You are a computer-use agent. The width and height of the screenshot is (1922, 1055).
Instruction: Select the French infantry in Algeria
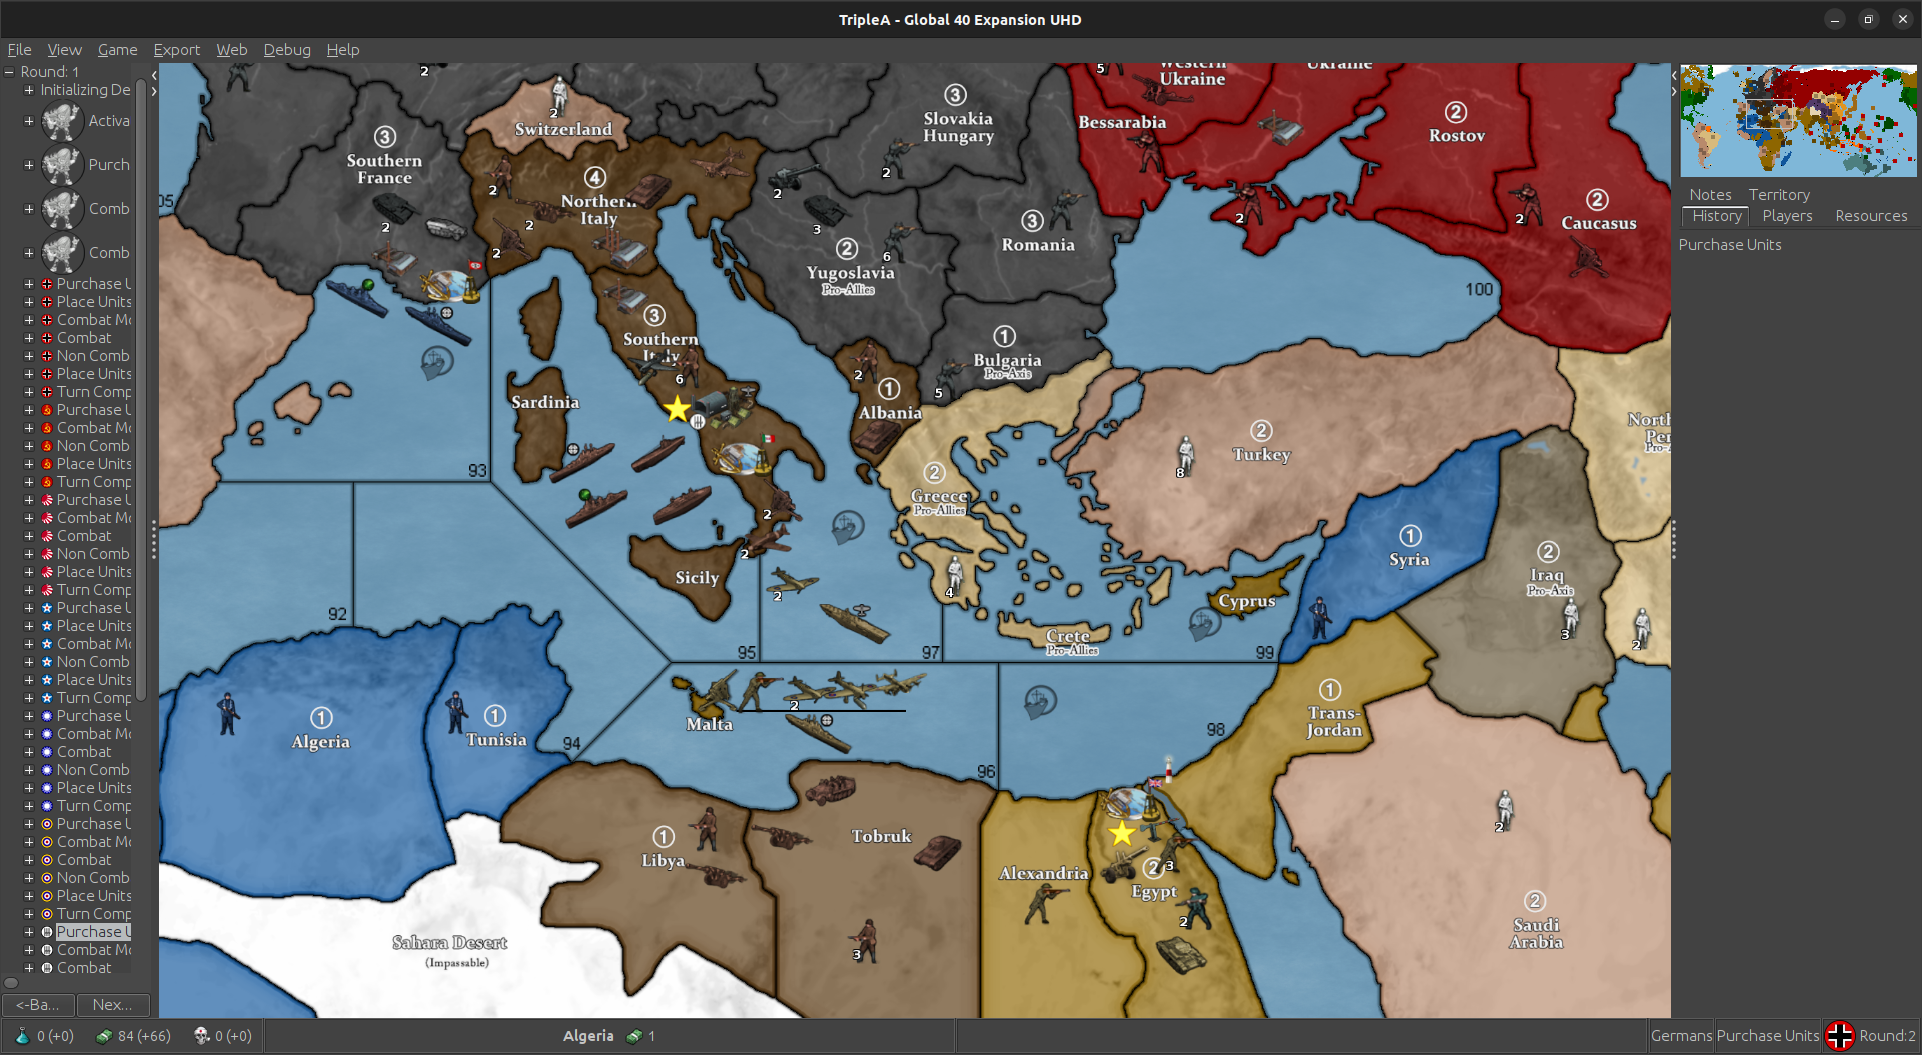(228, 714)
